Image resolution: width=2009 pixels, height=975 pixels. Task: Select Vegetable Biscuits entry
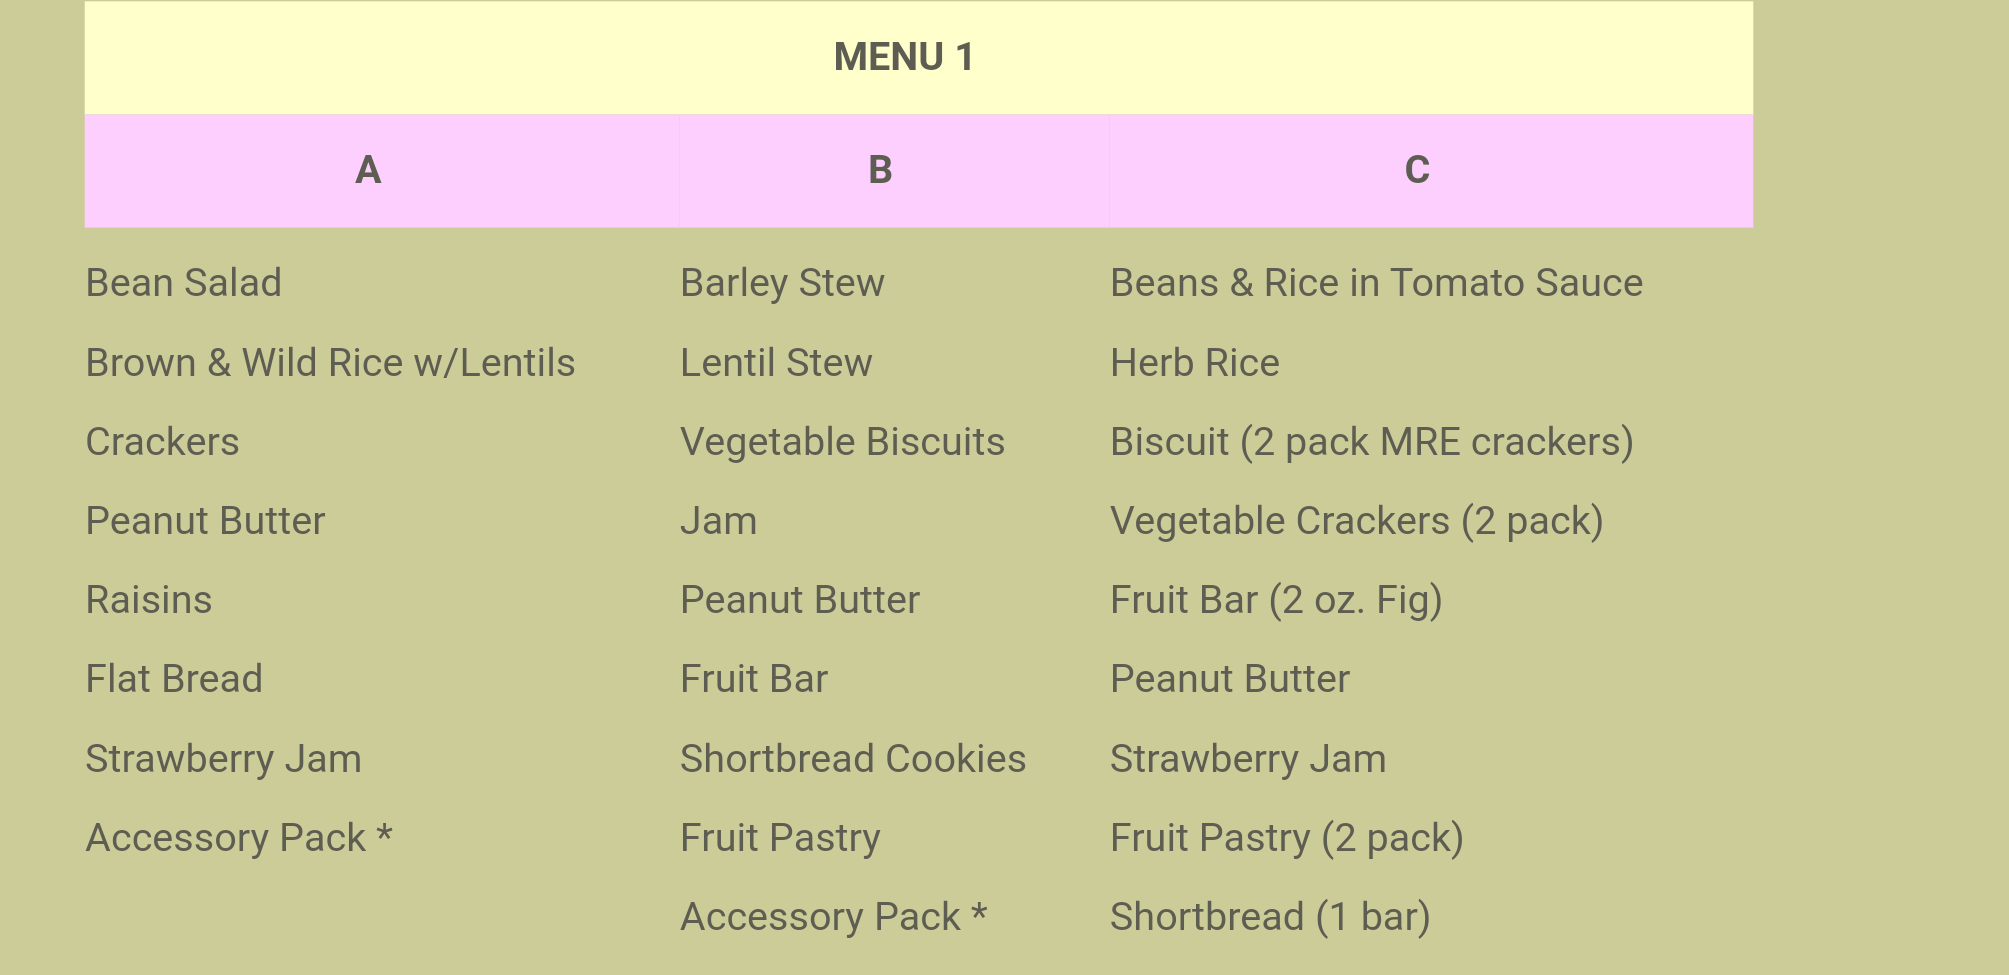click(842, 442)
